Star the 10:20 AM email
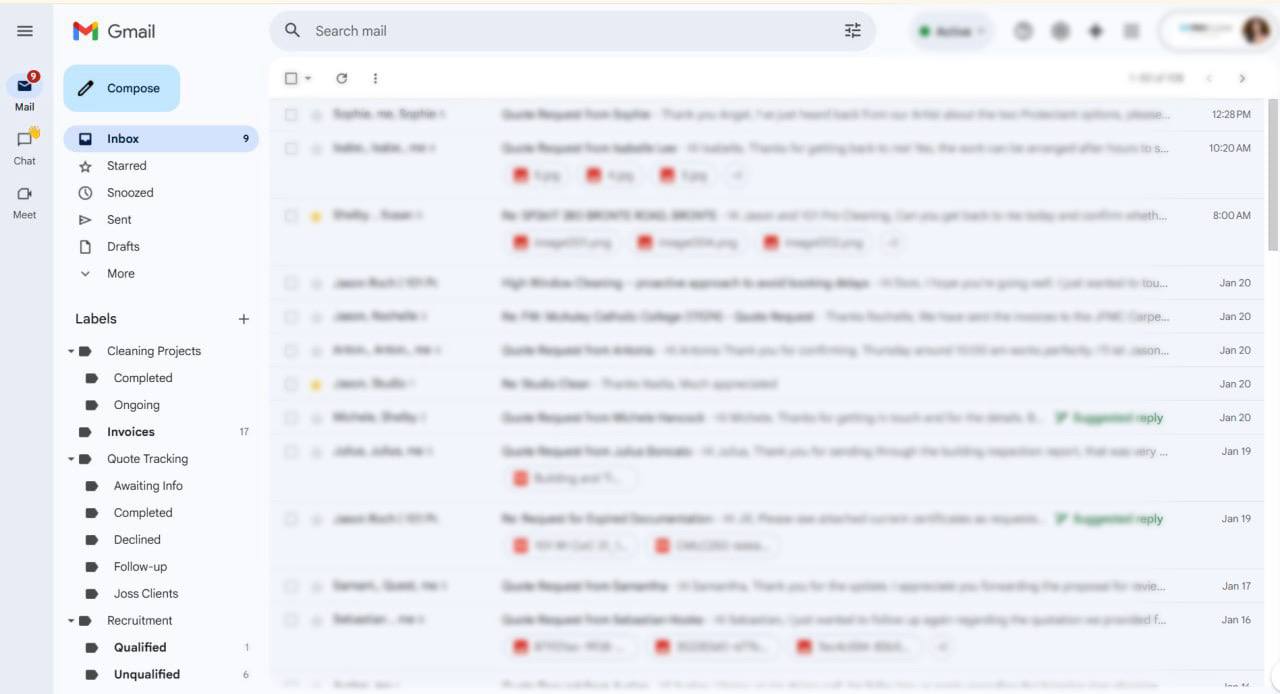Screen dimensions: 1280x694 316,148
